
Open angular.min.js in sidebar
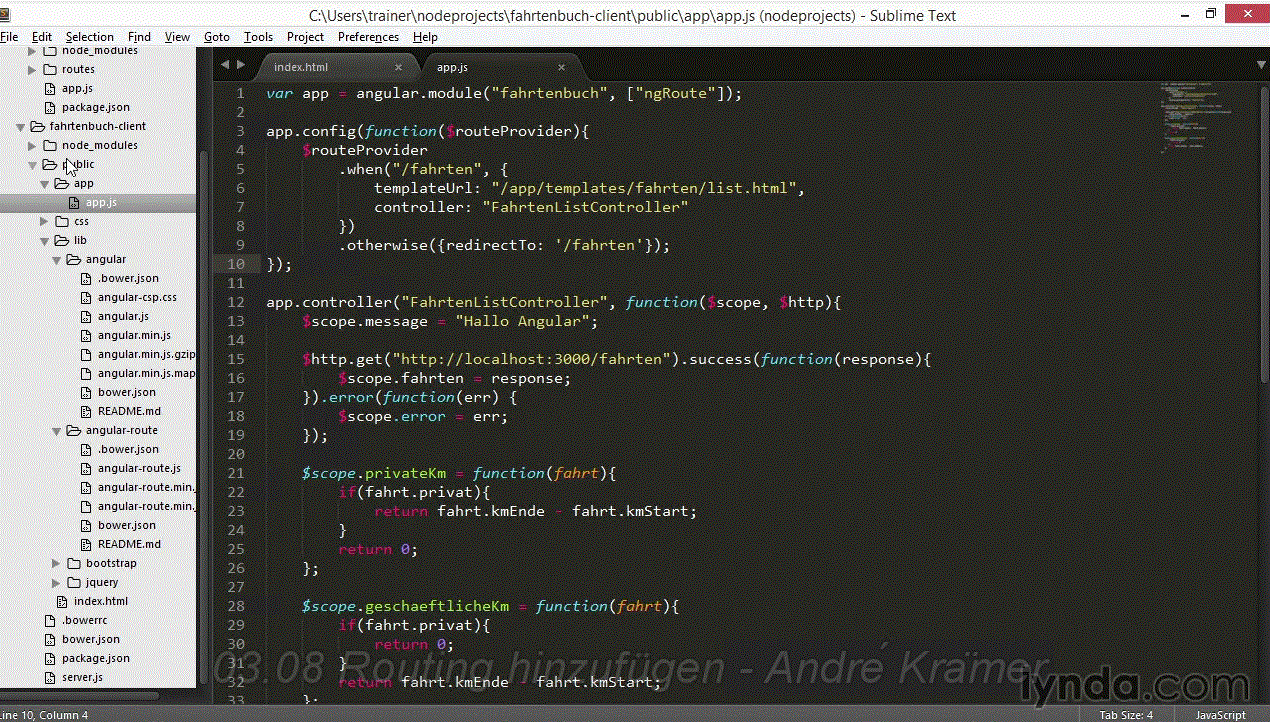(134, 335)
